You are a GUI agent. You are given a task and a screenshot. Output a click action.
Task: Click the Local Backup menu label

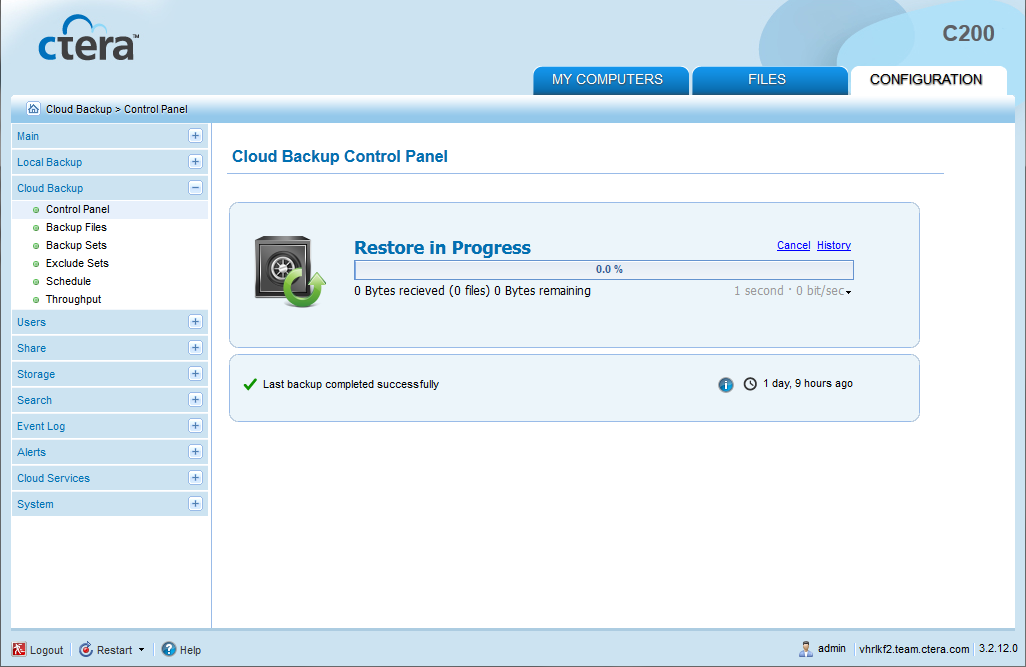click(x=50, y=162)
